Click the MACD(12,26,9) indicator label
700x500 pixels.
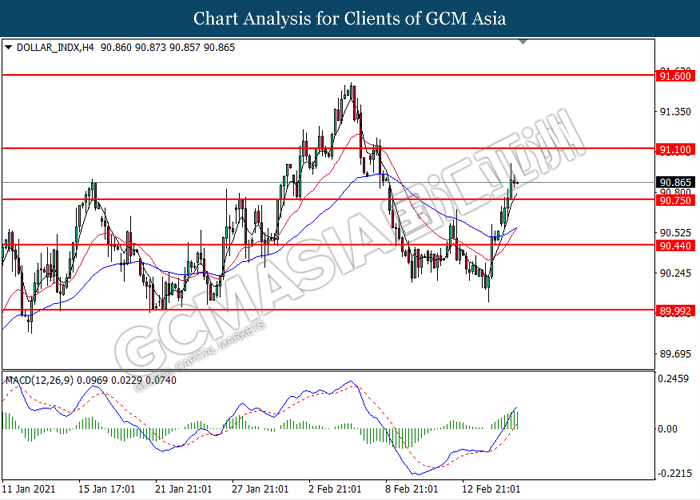39,380
